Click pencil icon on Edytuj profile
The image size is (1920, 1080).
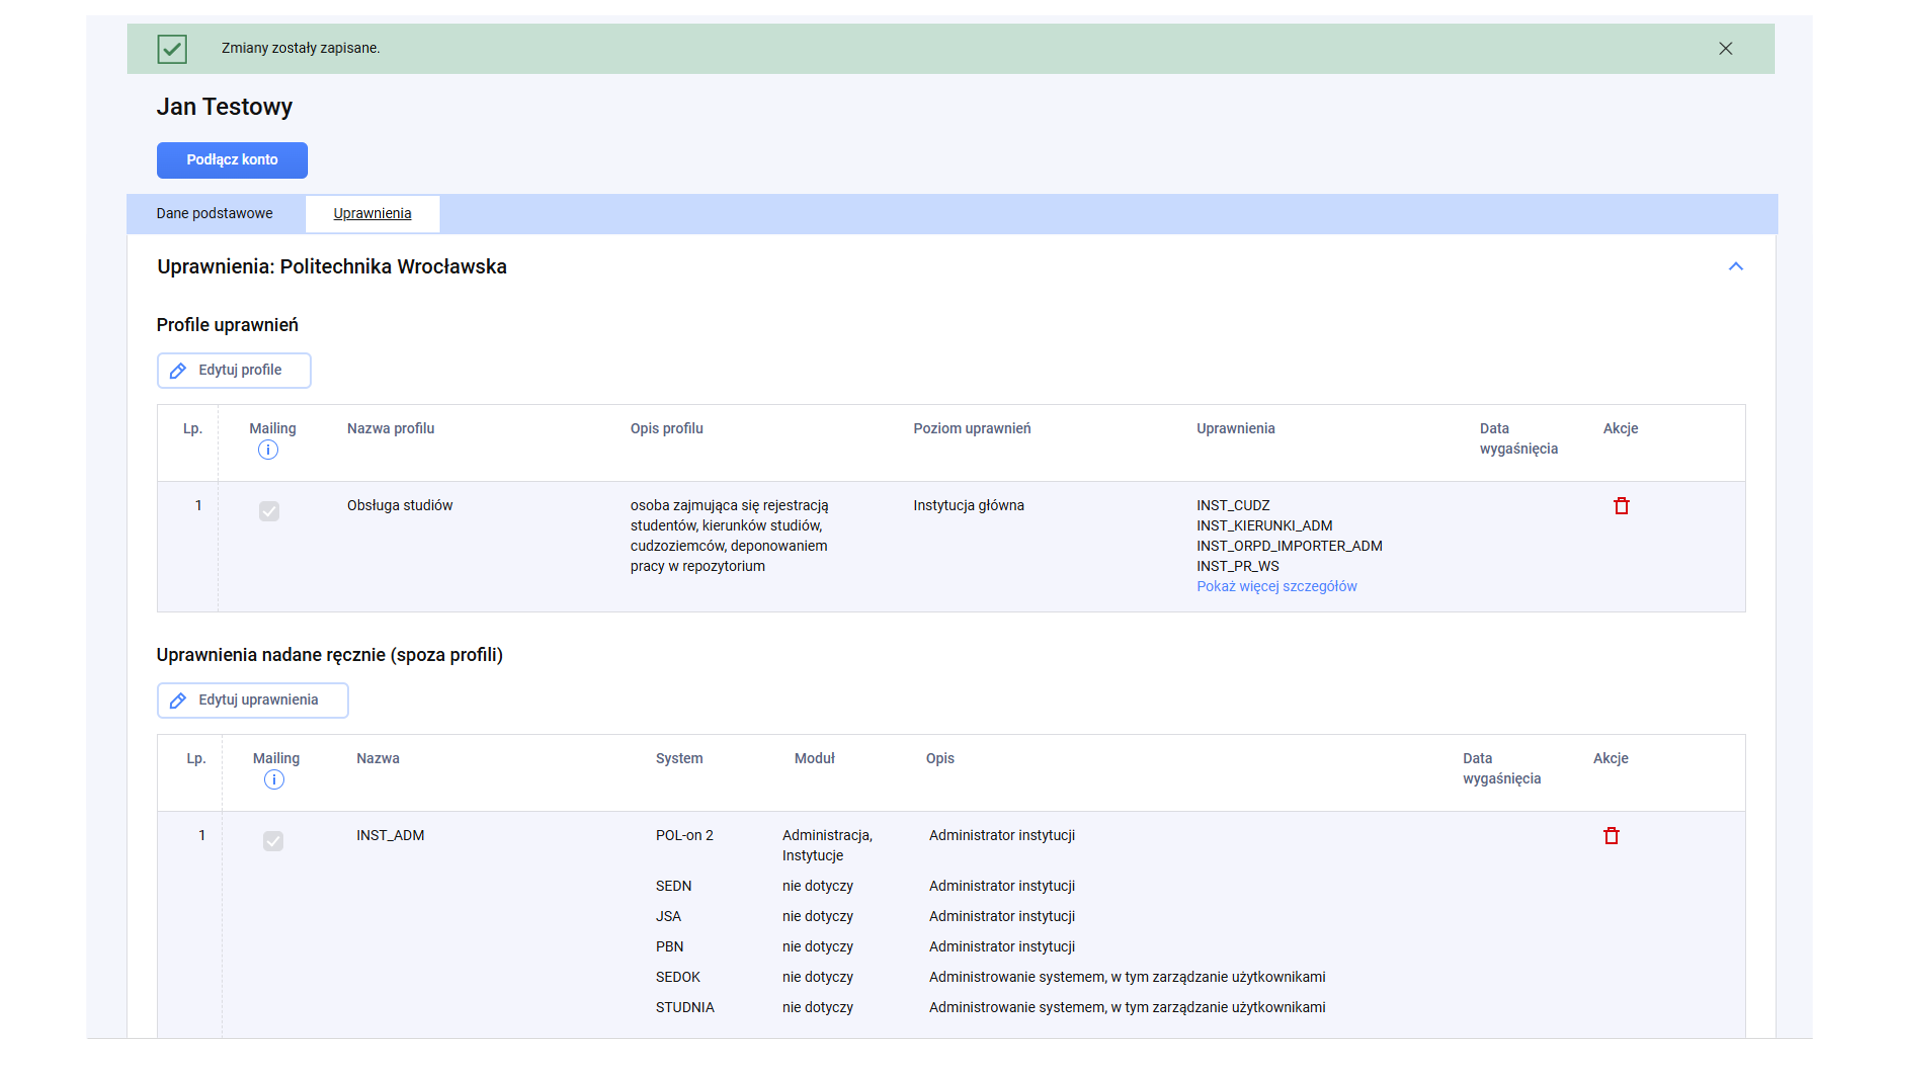point(178,371)
